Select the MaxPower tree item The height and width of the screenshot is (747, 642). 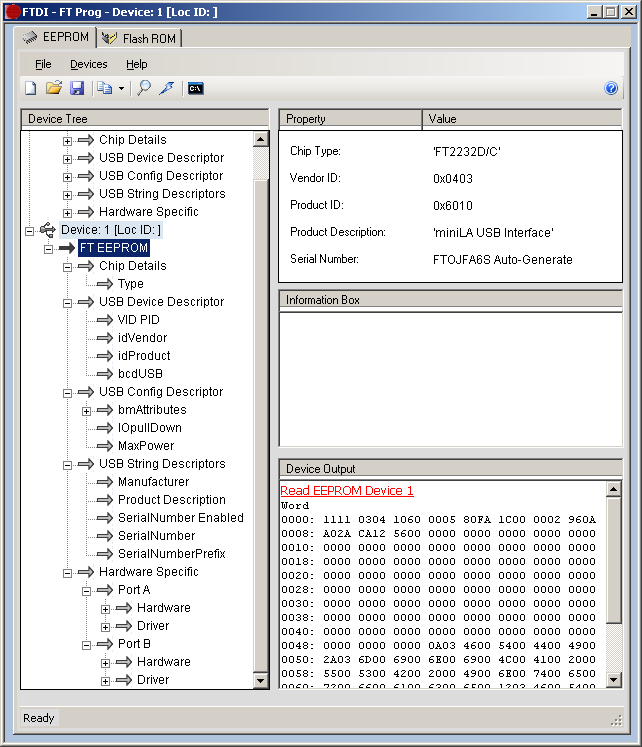pos(146,446)
